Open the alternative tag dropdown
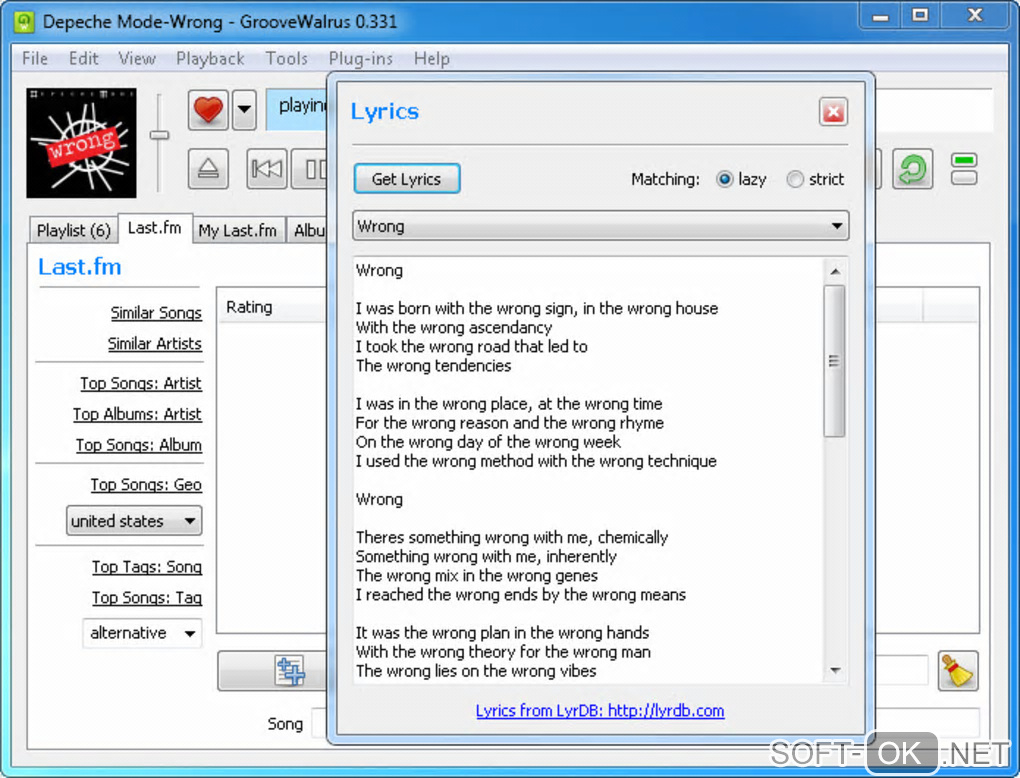Image resolution: width=1020 pixels, height=778 pixels. pyautogui.click(x=142, y=633)
